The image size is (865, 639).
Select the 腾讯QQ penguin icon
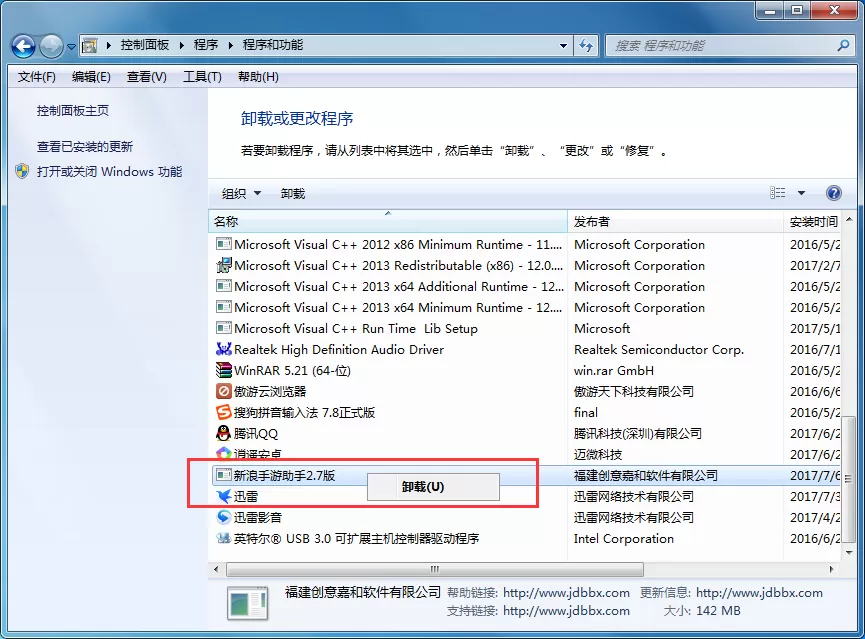tap(223, 433)
